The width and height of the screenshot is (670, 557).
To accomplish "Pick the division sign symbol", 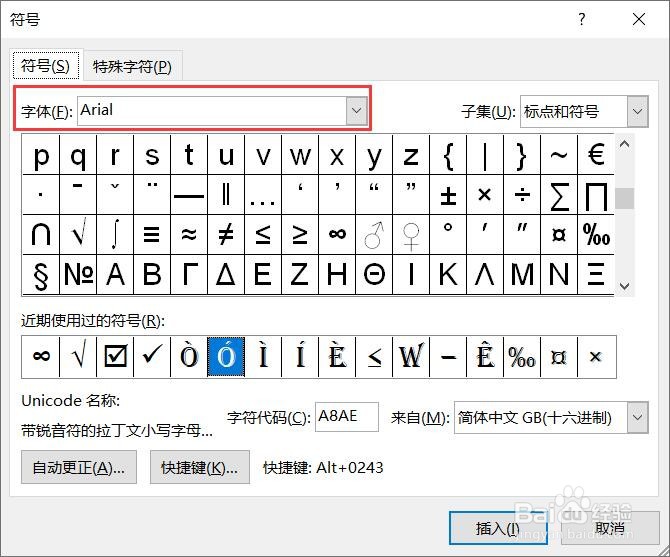I will (522, 195).
